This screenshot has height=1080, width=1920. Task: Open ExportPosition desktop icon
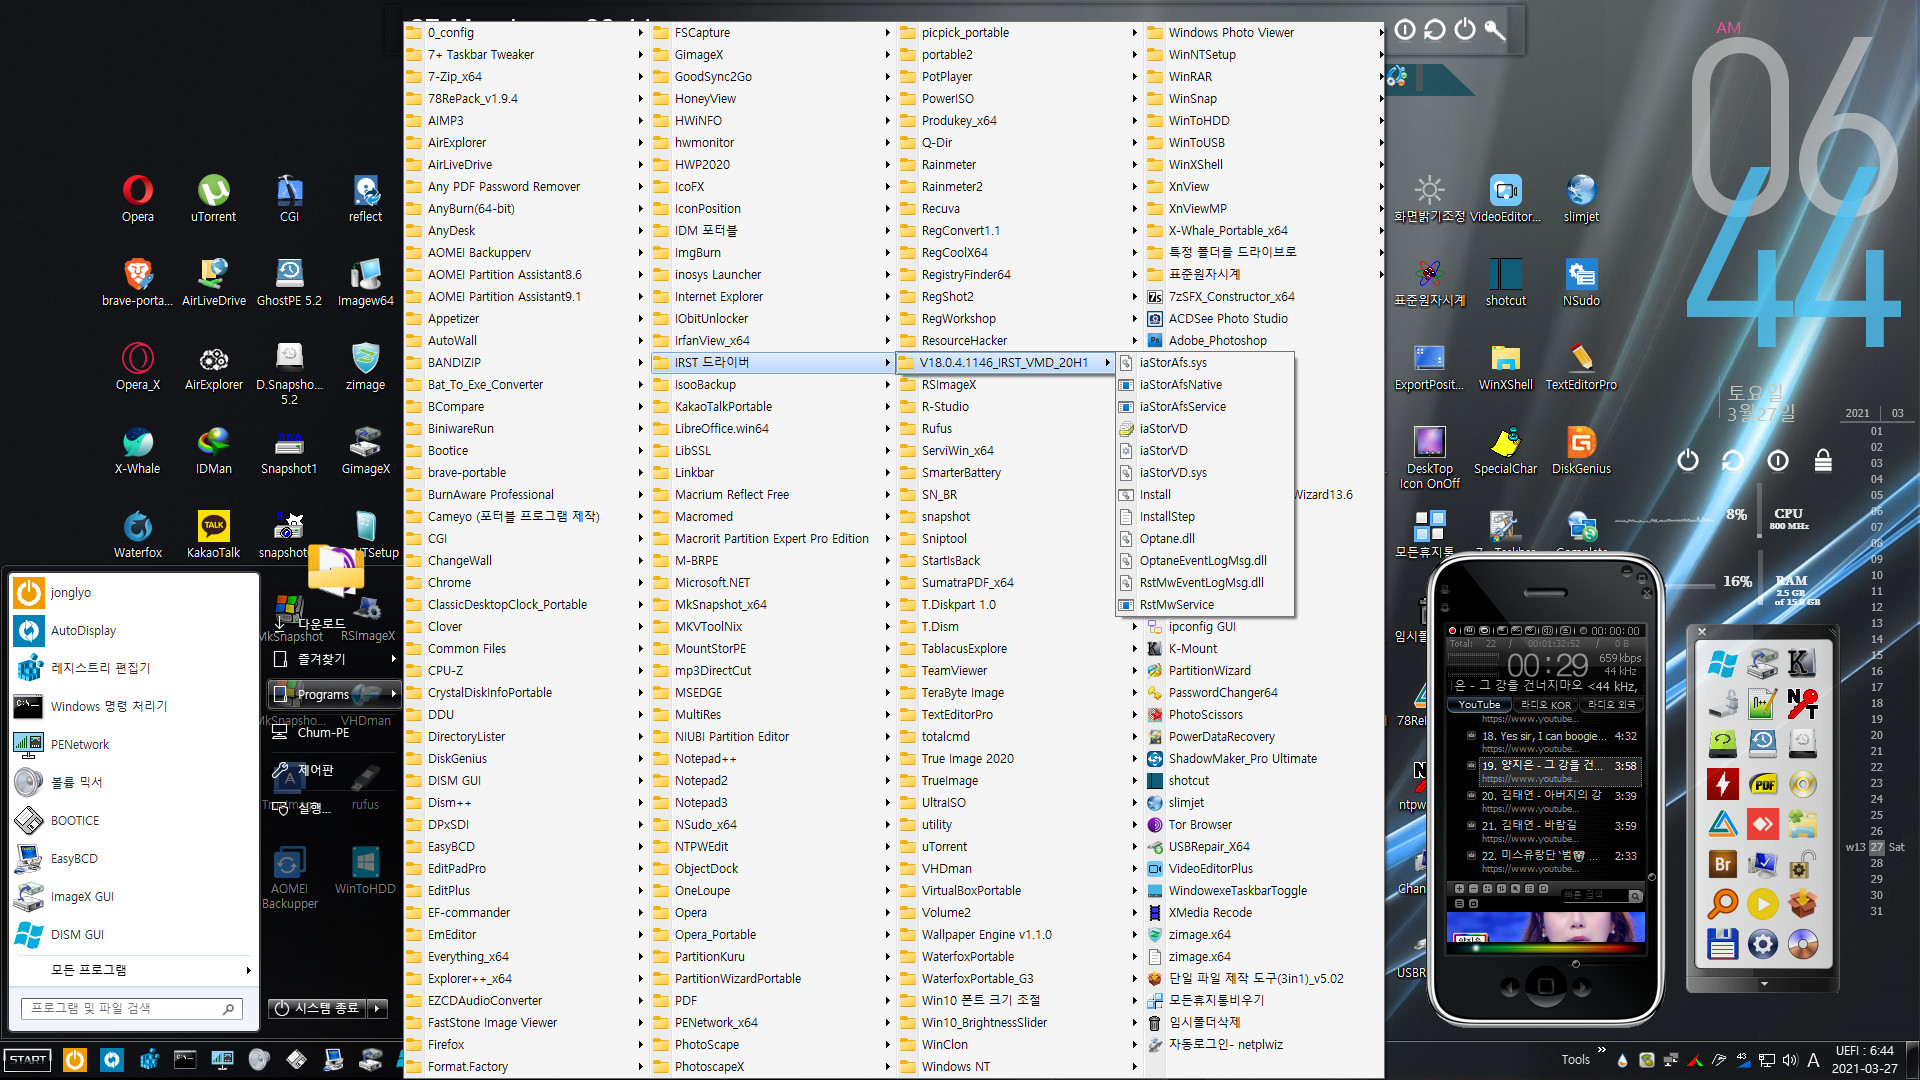(x=1429, y=366)
